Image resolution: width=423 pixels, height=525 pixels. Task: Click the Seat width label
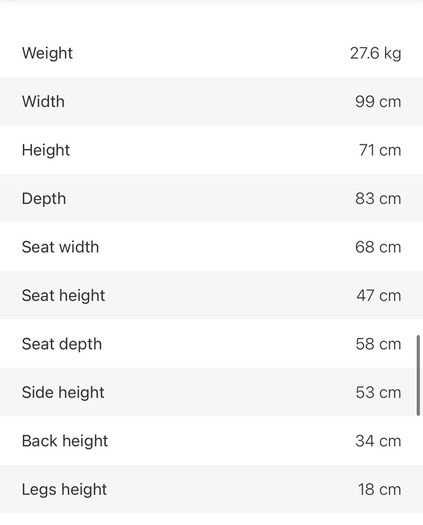[60, 247]
